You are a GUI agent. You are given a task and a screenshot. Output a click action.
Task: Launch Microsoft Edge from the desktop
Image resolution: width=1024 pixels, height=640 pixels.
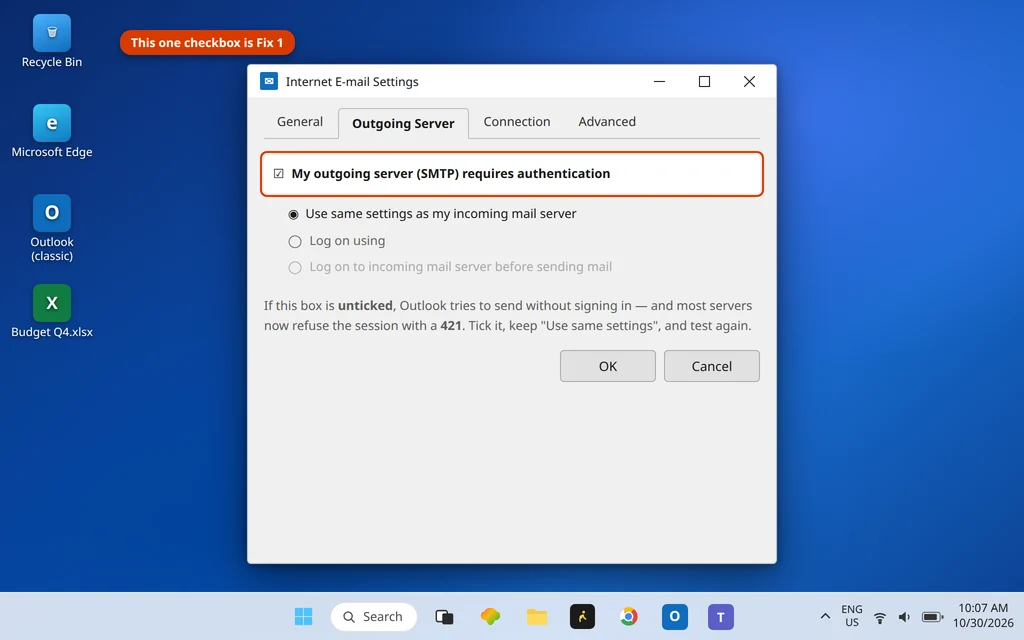52,131
